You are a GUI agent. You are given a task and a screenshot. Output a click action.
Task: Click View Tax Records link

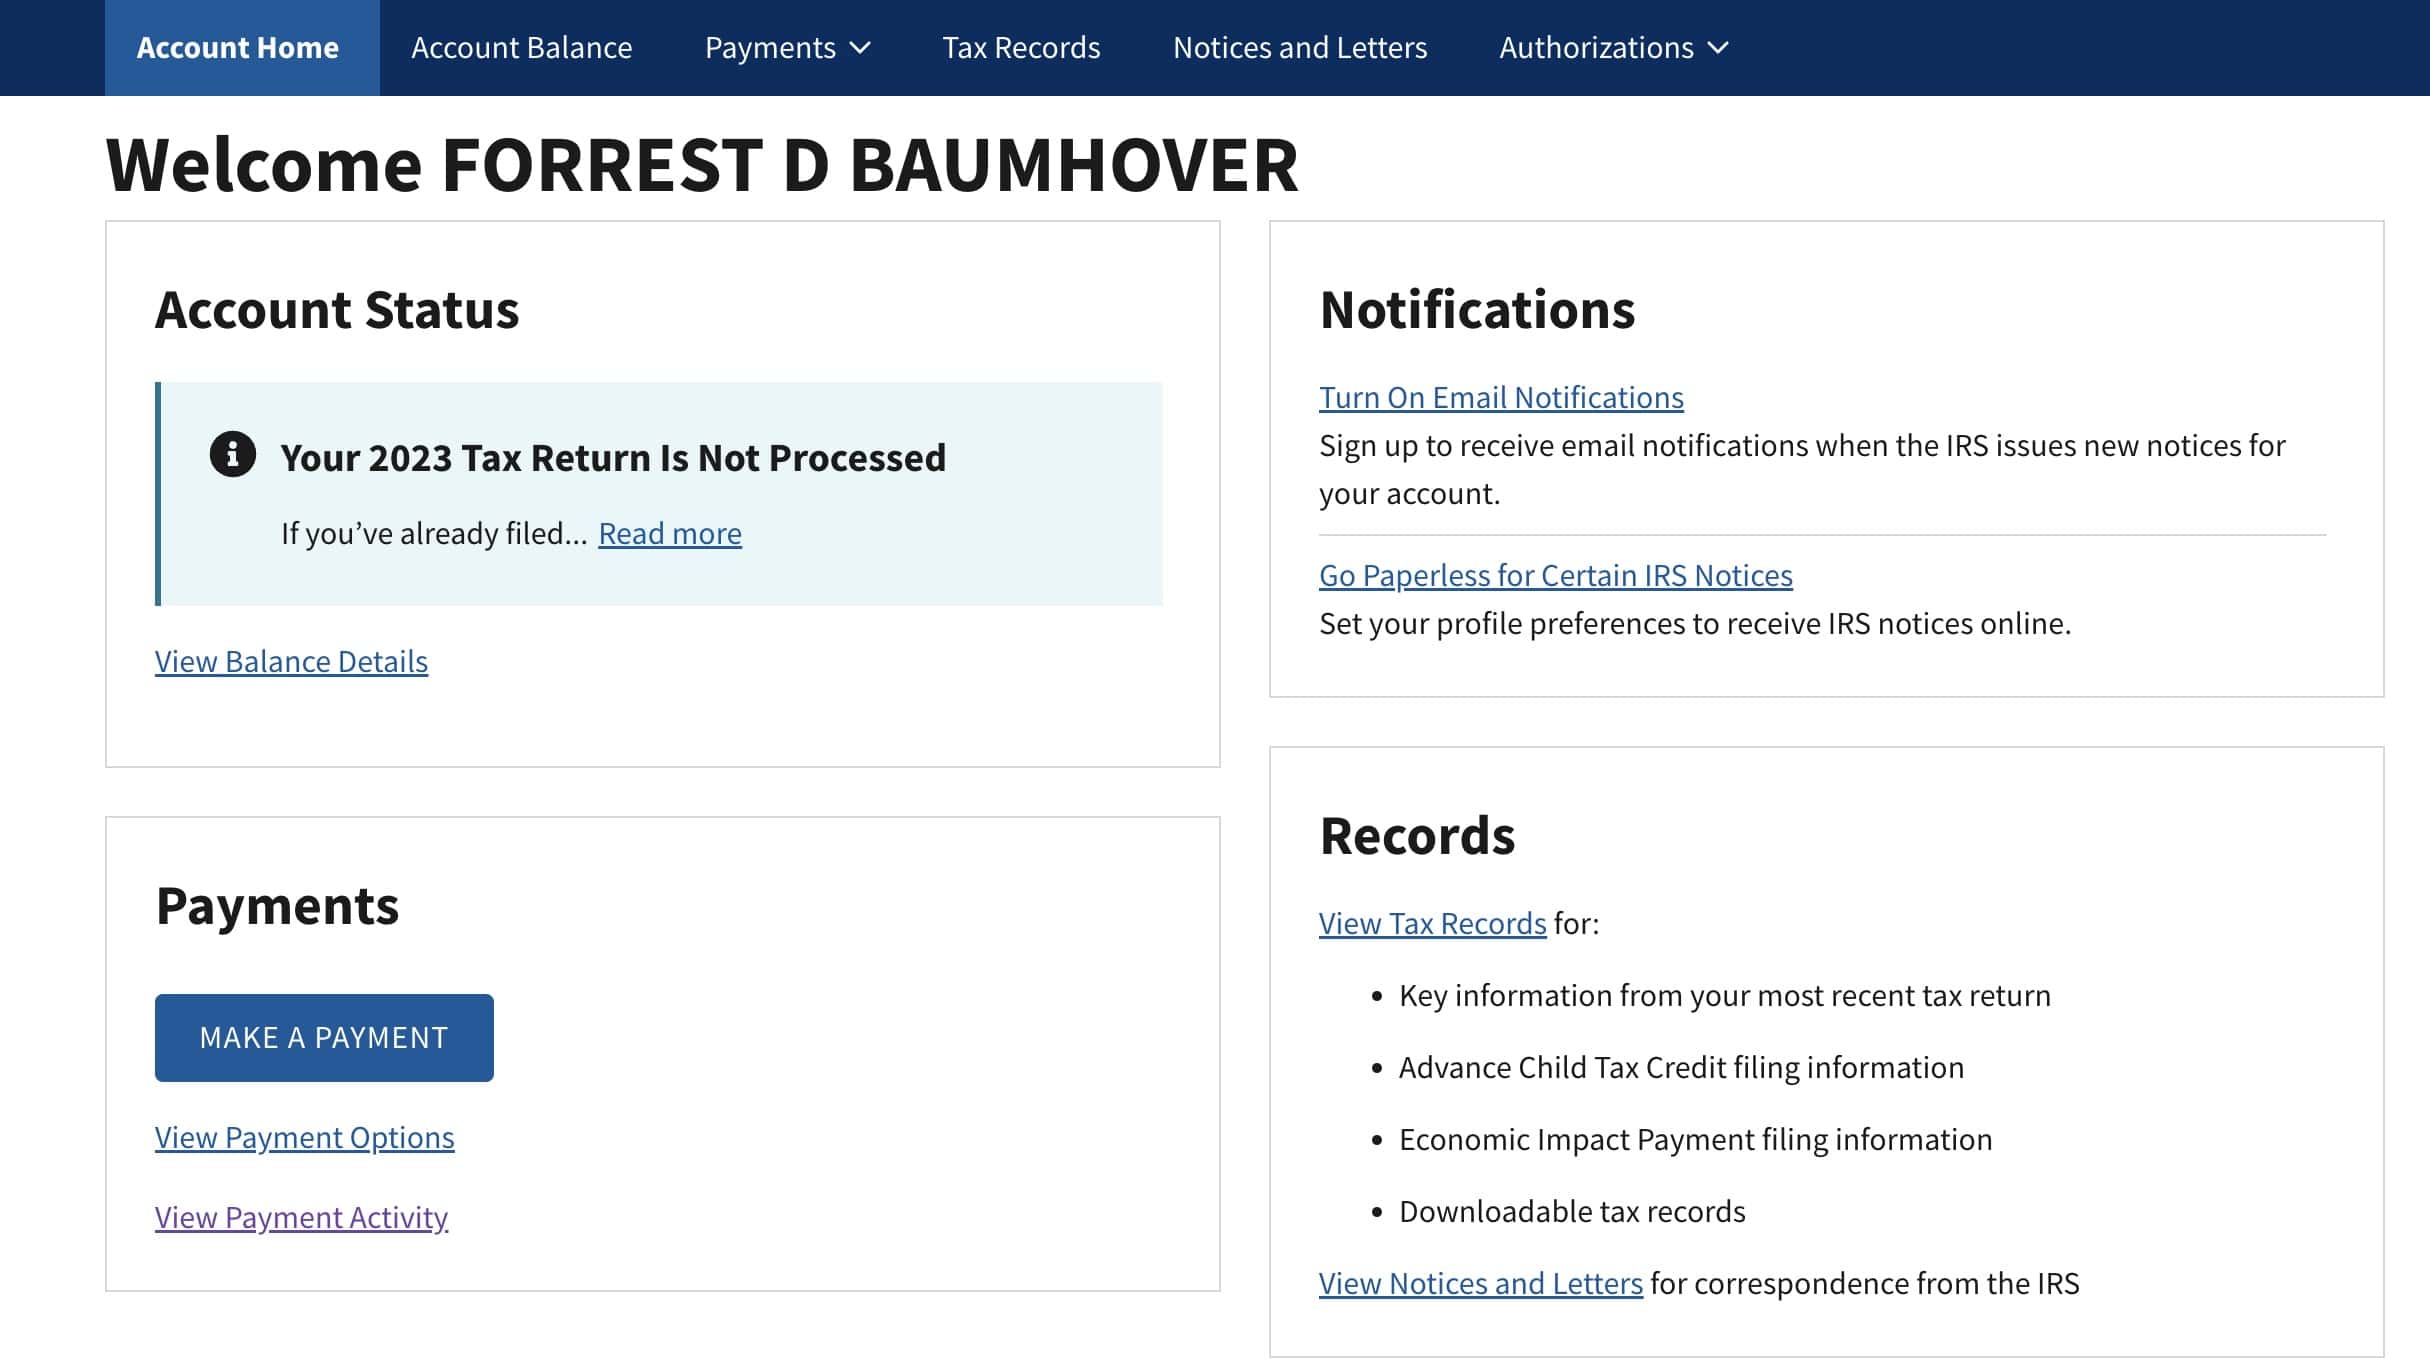[x=1432, y=921]
